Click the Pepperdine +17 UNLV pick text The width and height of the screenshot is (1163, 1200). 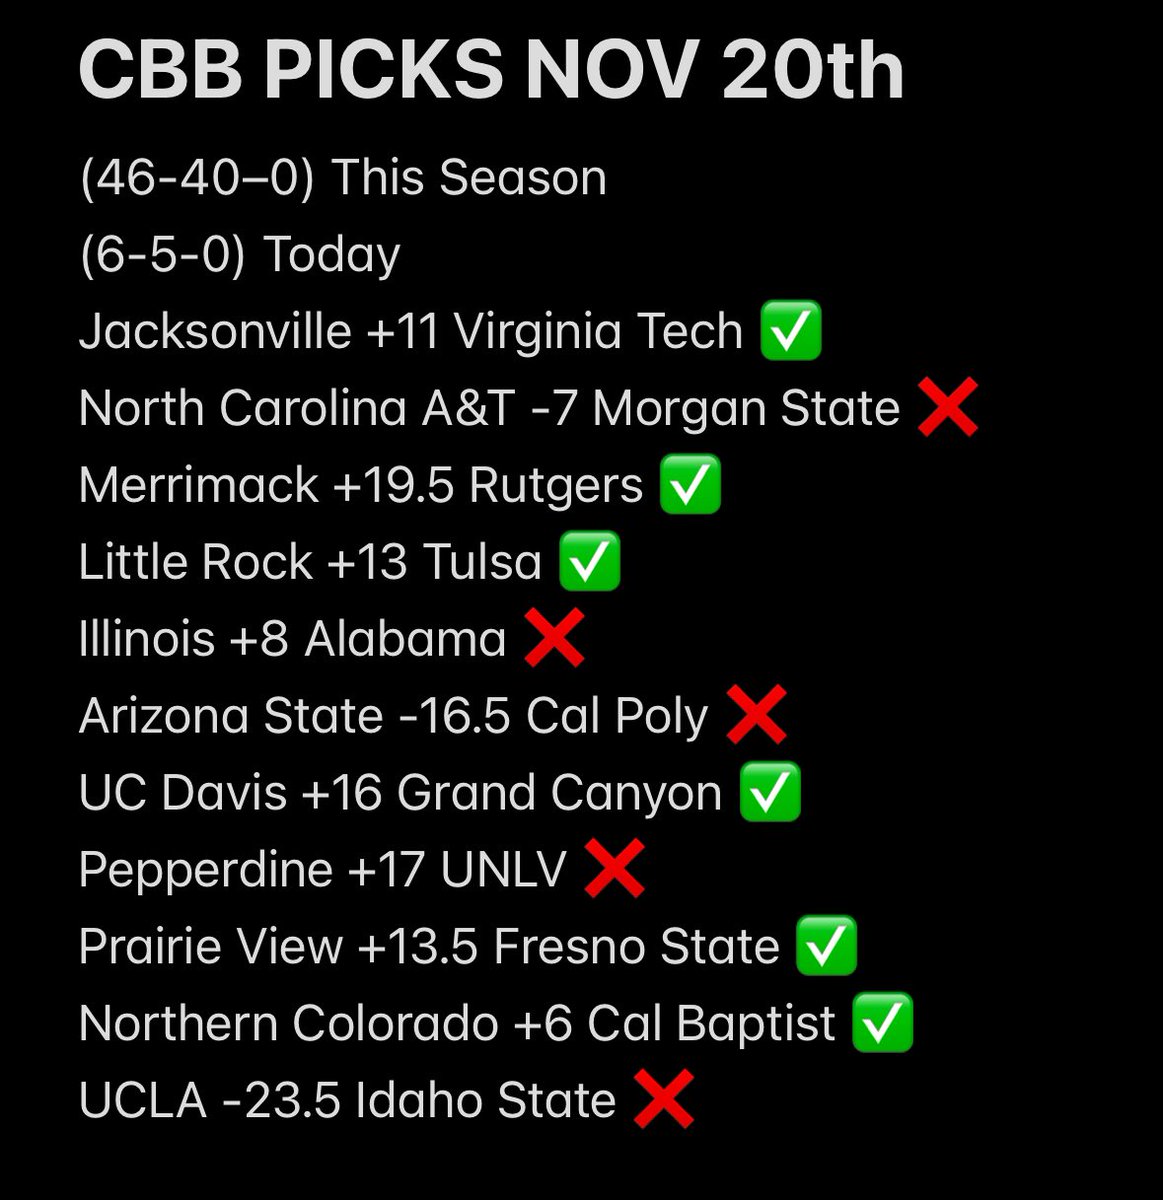click(x=323, y=870)
